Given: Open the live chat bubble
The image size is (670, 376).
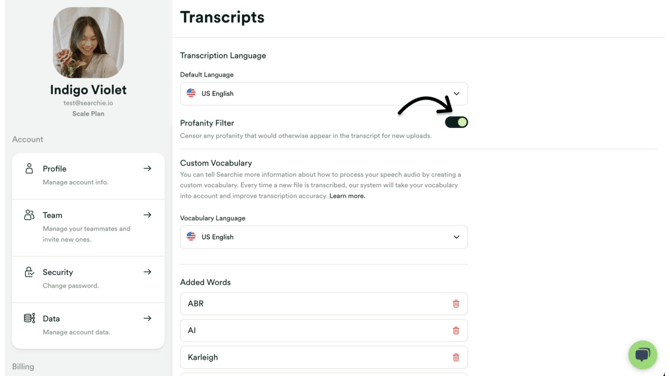Looking at the screenshot, I should [643, 355].
